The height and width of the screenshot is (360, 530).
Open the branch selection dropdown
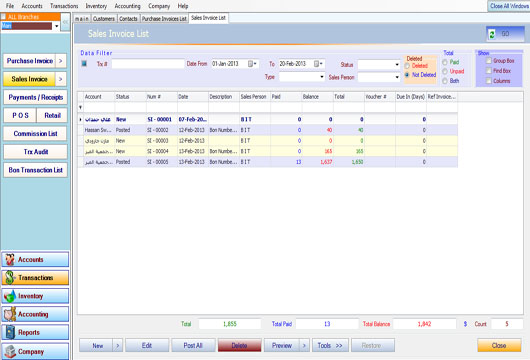56,26
